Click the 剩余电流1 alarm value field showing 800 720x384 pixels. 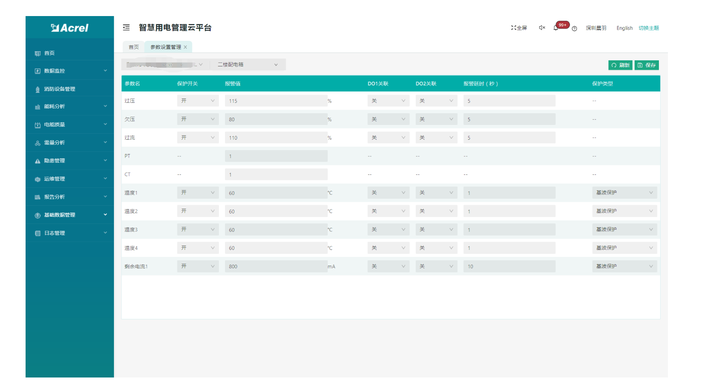click(276, 266)
